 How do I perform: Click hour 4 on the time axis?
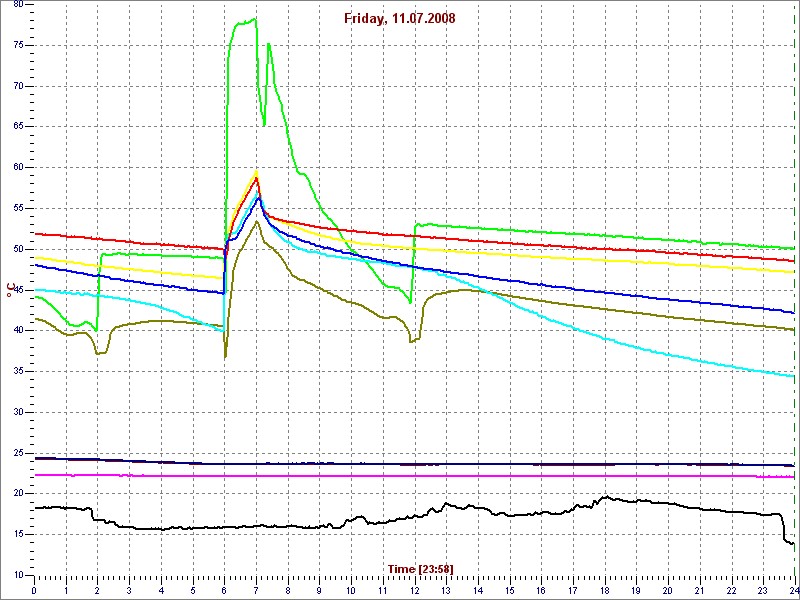(161, 589)
